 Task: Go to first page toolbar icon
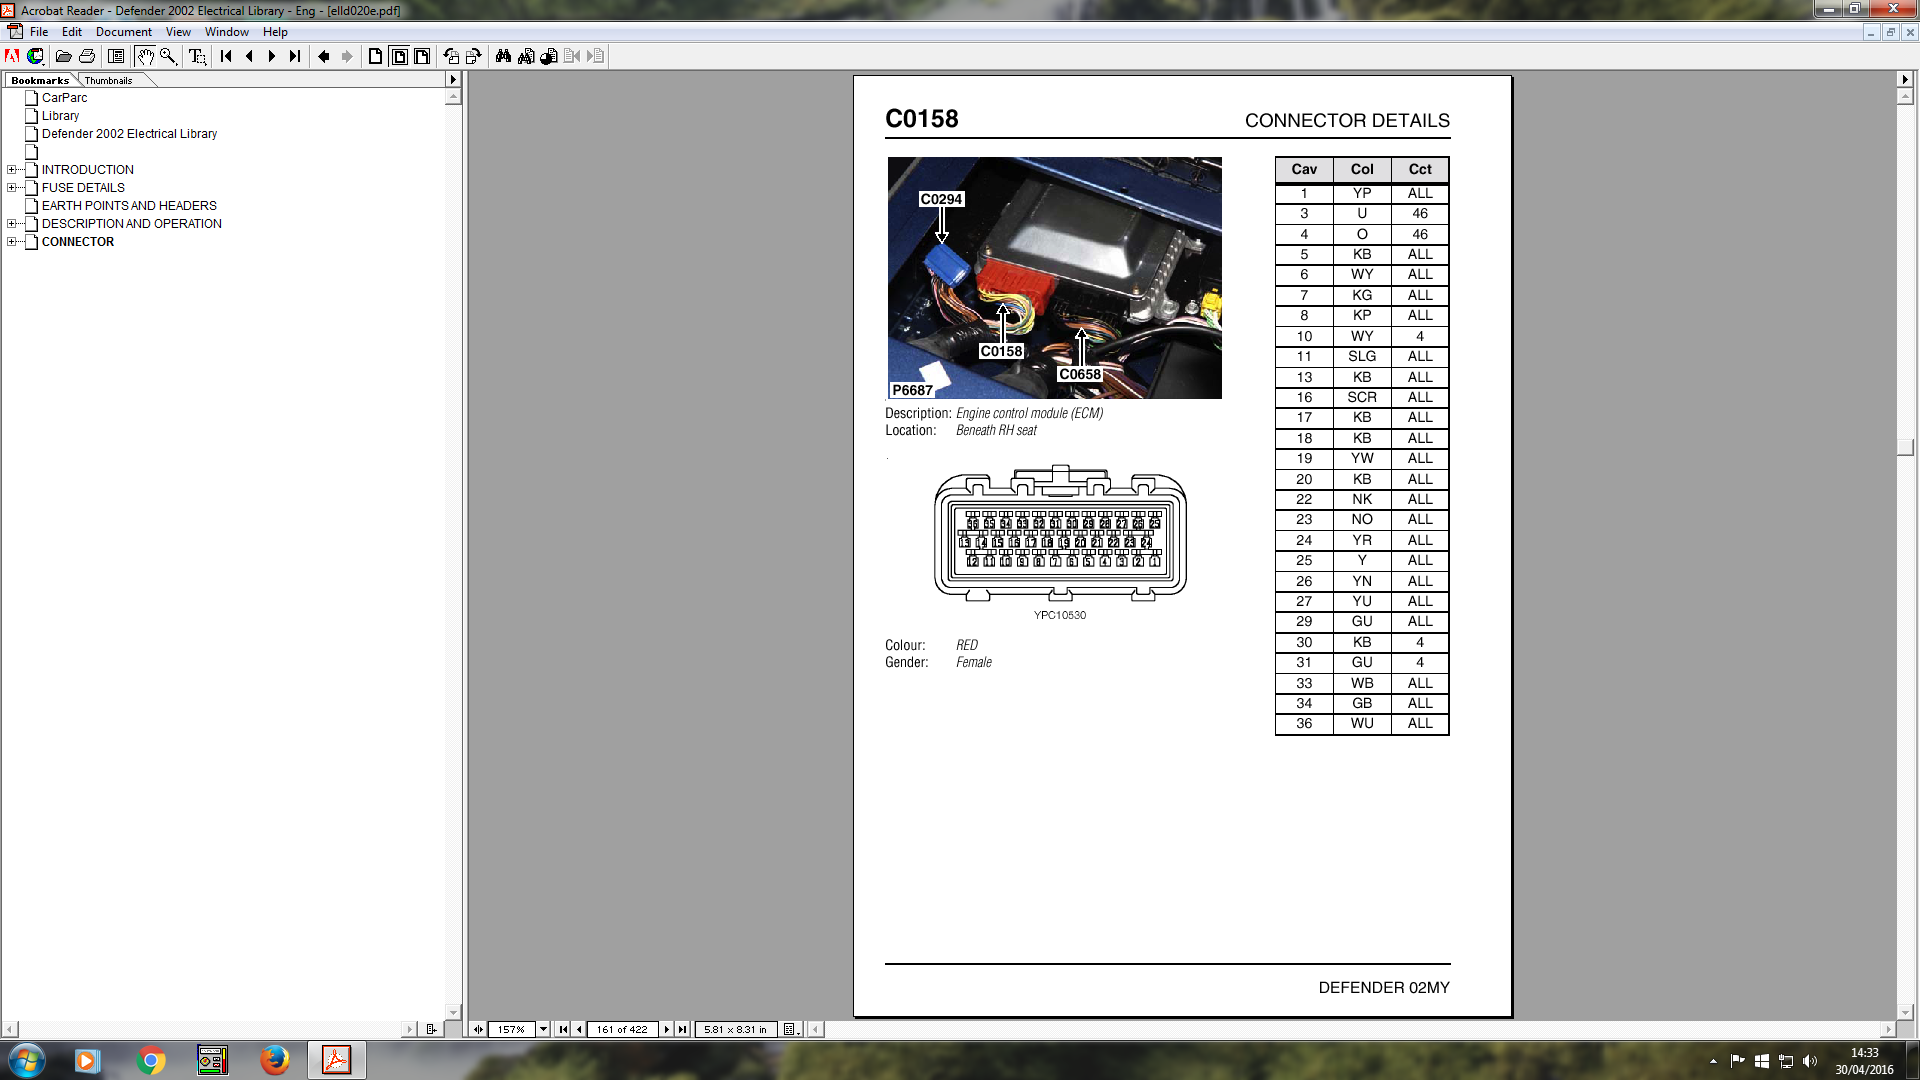[x=227, y=56]
